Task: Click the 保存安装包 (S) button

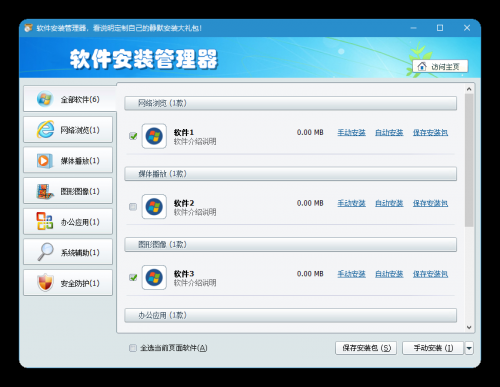Action: (366, 348)
